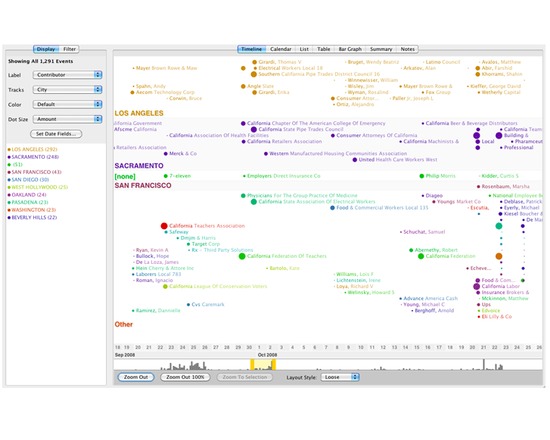Screen dimensions: 550x440
Task: Select PASADENA (23) legend entry
Action: 28,202
